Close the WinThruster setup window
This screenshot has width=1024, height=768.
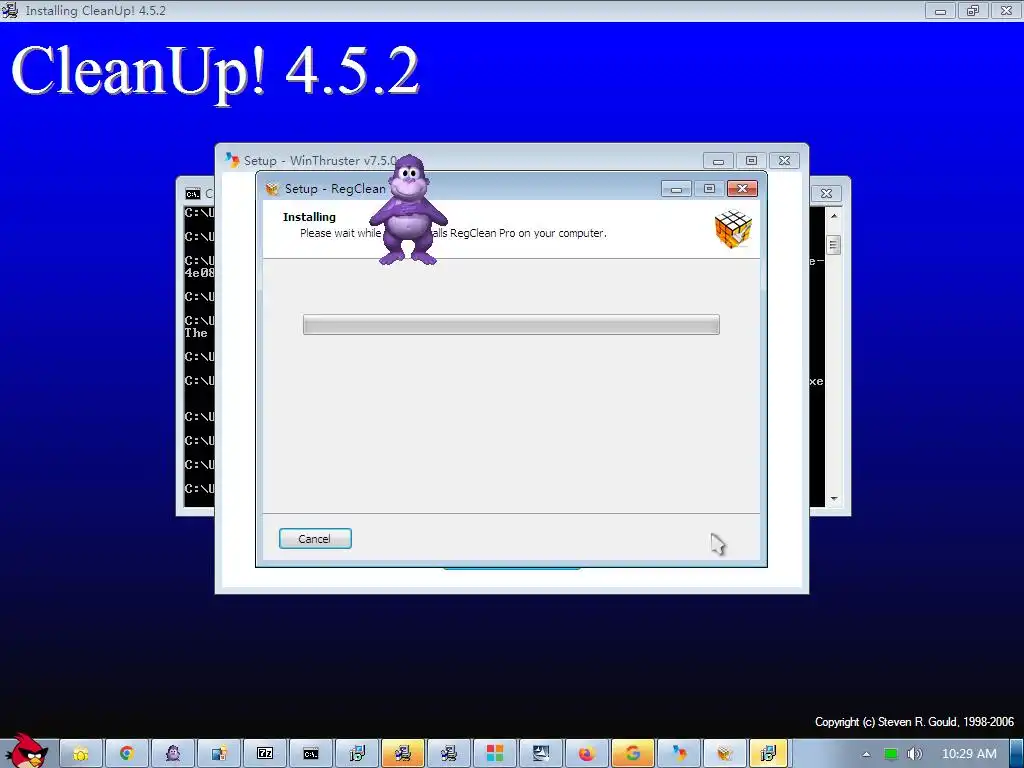coord(784,161)
